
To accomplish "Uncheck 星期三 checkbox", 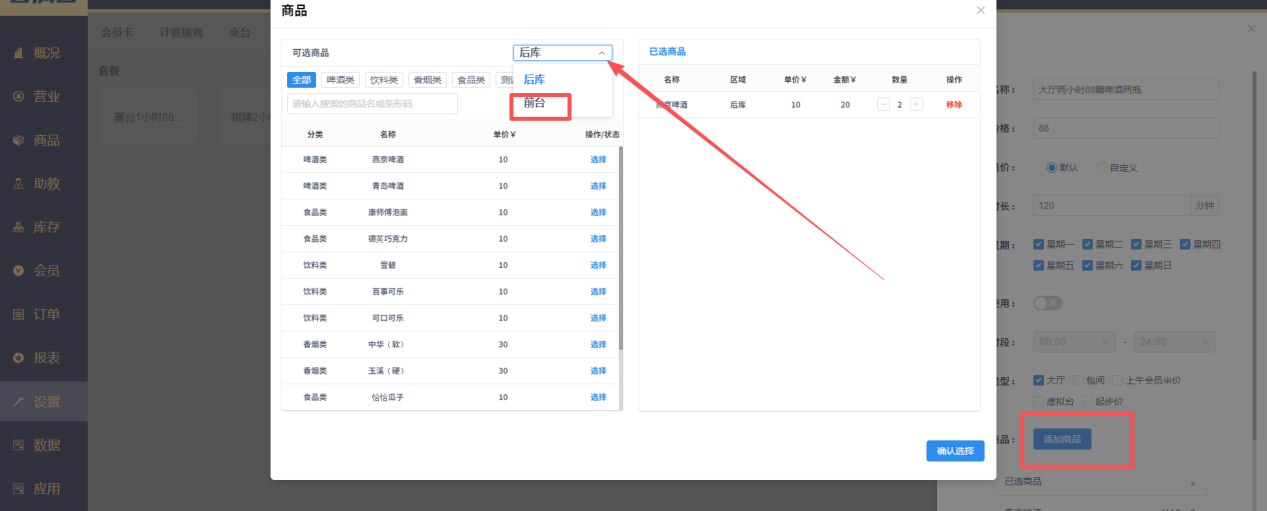I will click(1137, 244).
